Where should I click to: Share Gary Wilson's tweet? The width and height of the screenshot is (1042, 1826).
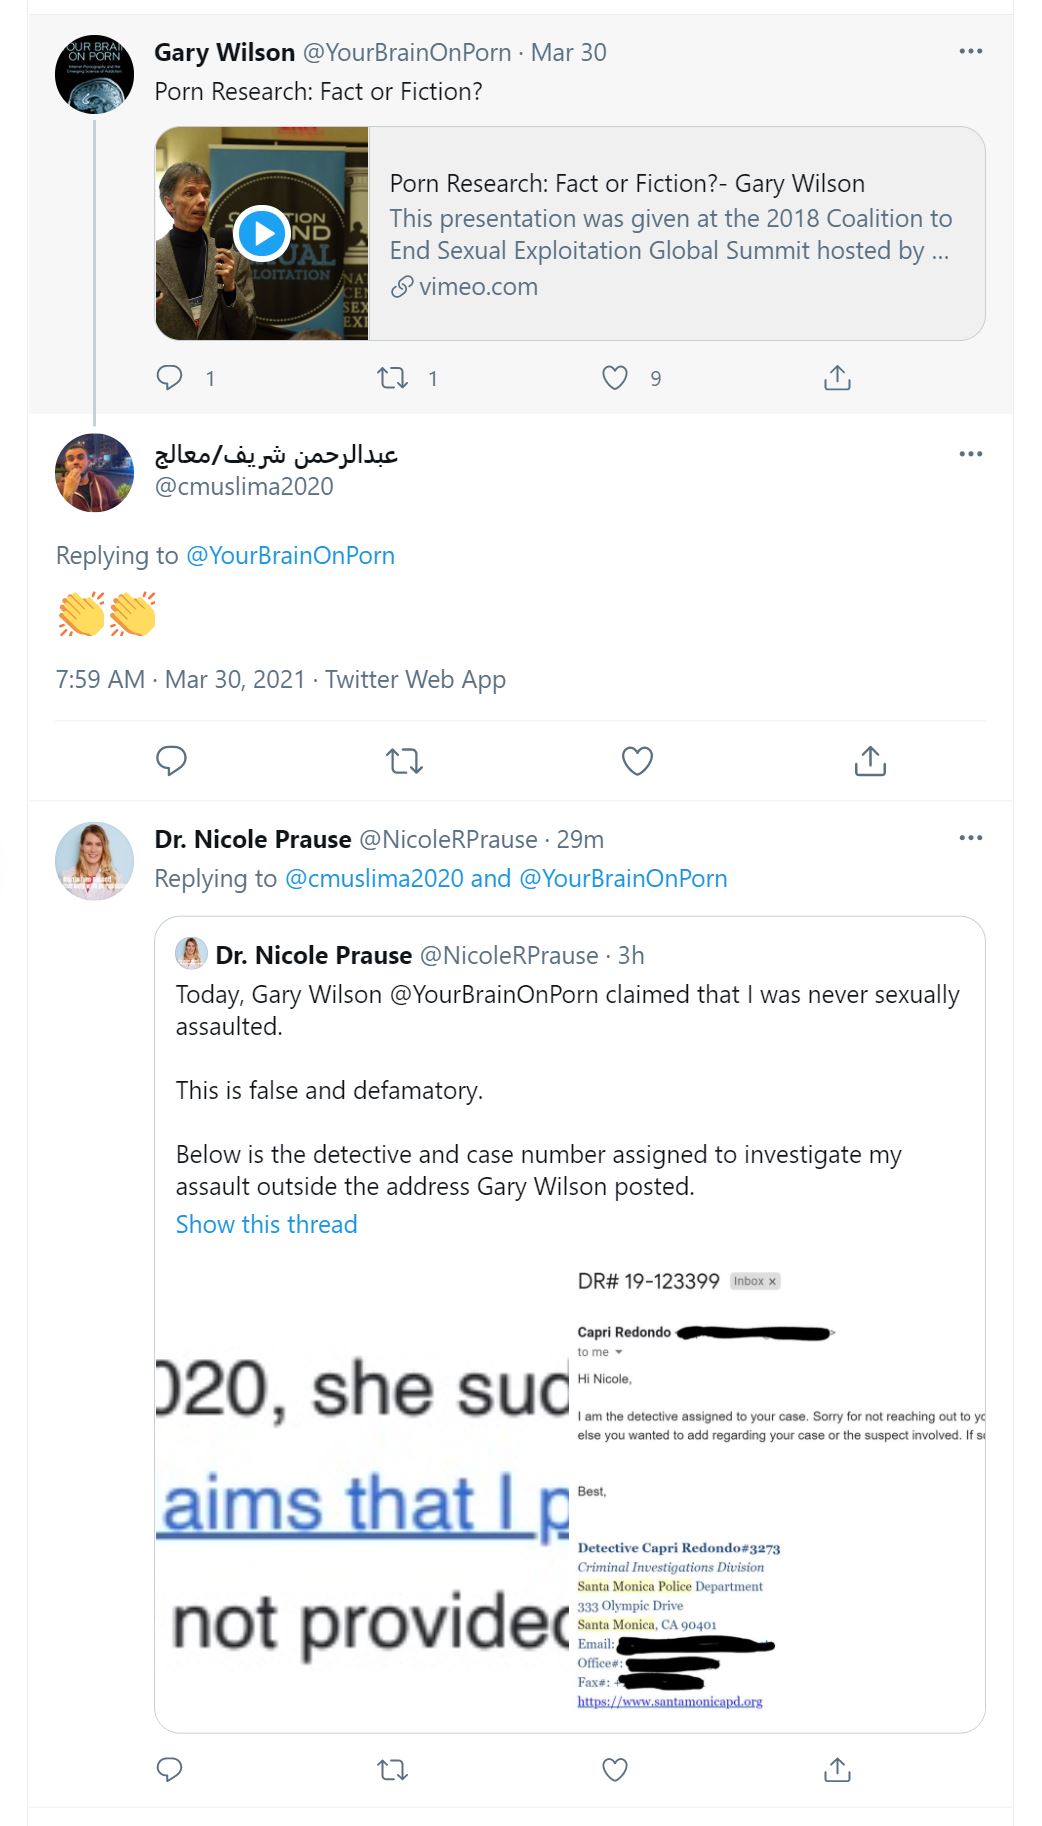coord(837,377)
